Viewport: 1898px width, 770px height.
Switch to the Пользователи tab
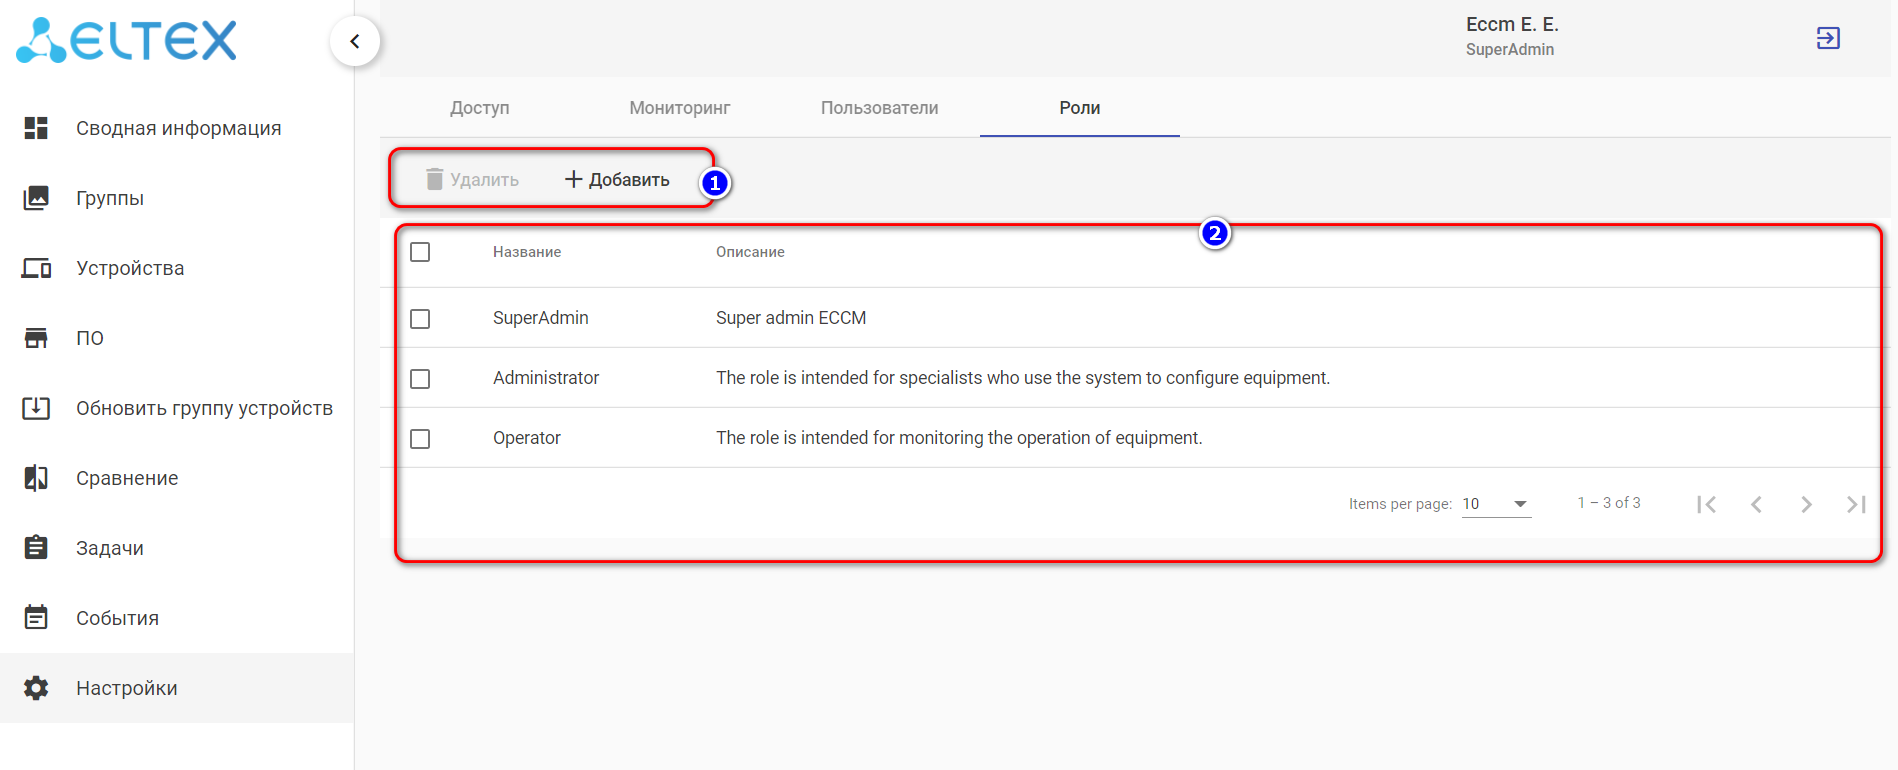pos(879,108)
